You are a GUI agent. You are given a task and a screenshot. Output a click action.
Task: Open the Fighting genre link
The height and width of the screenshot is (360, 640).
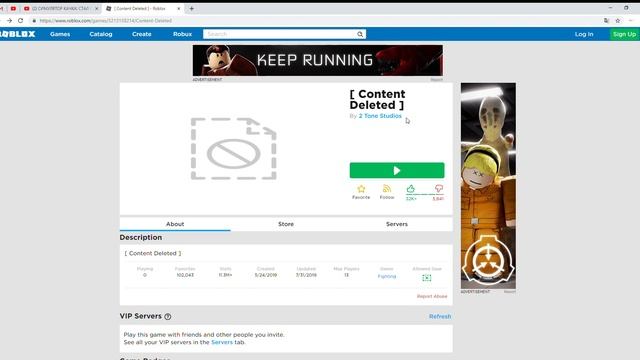(387, 276)
